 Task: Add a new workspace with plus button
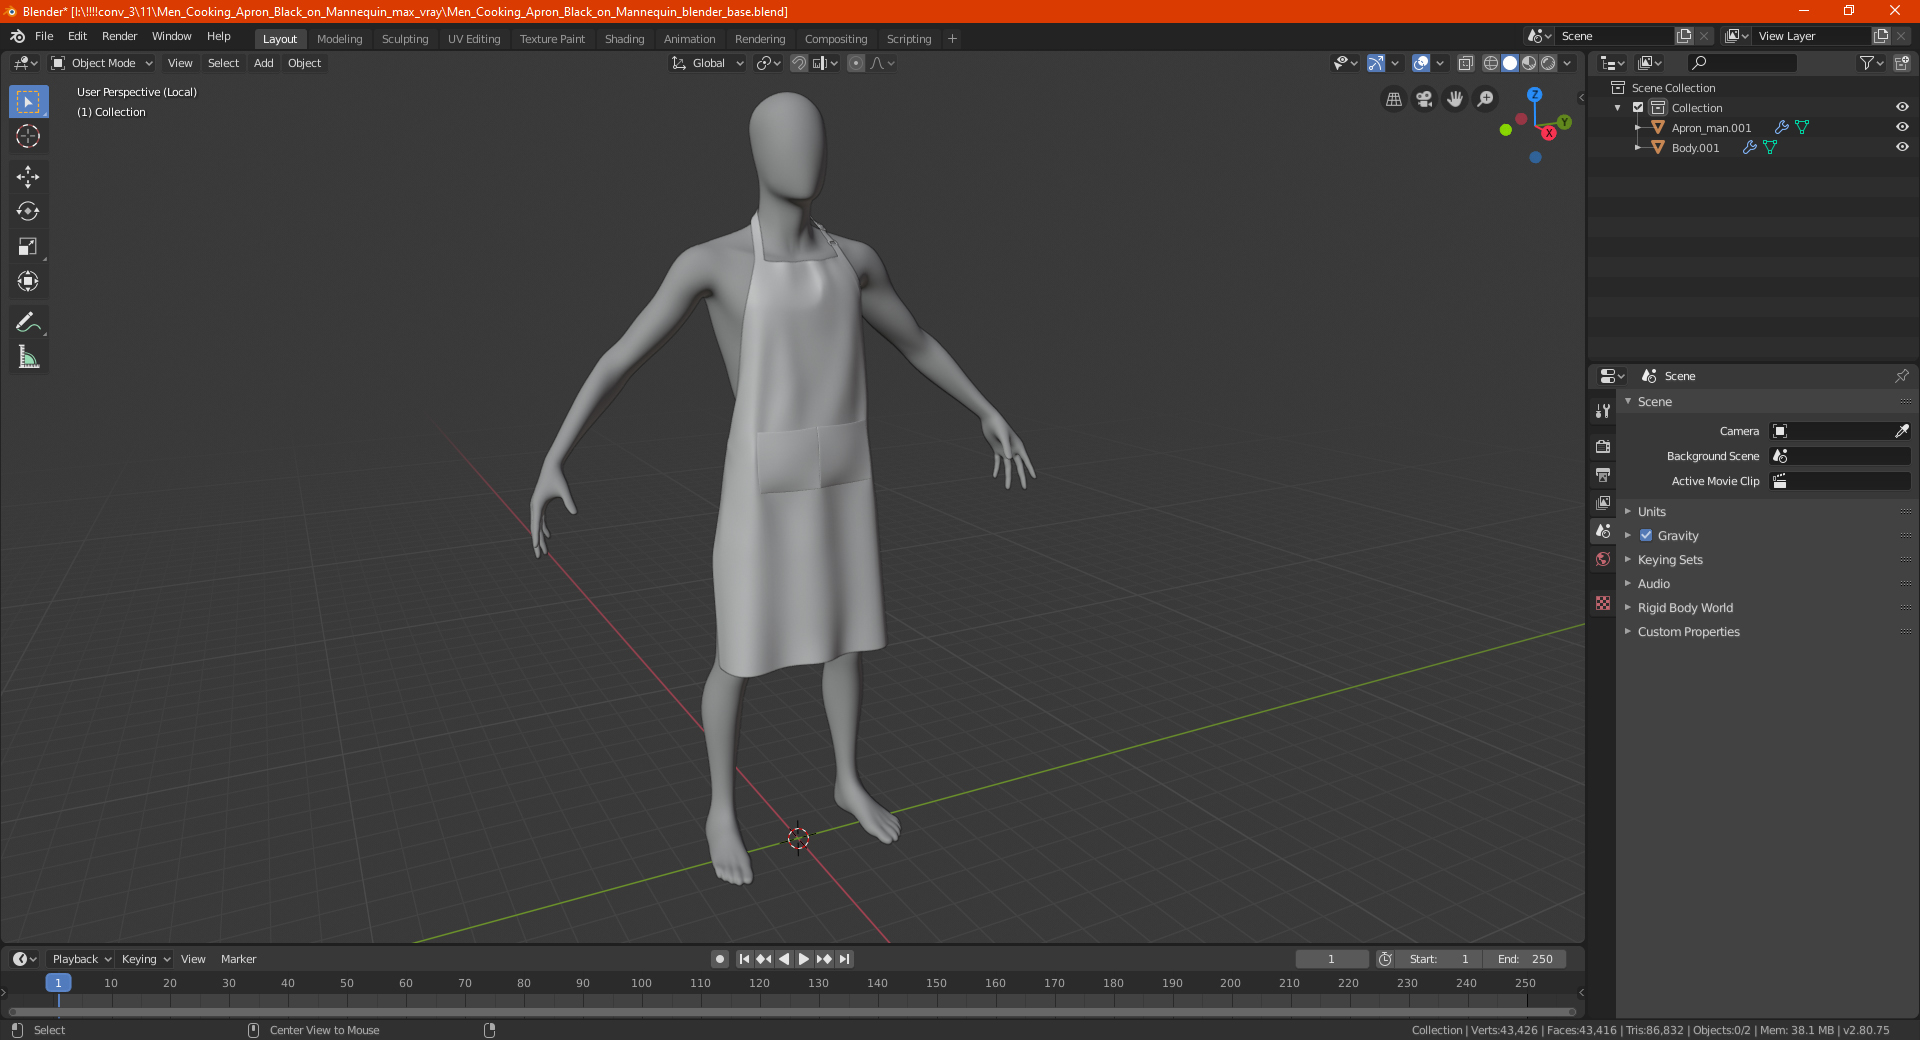tap(952, 39)
